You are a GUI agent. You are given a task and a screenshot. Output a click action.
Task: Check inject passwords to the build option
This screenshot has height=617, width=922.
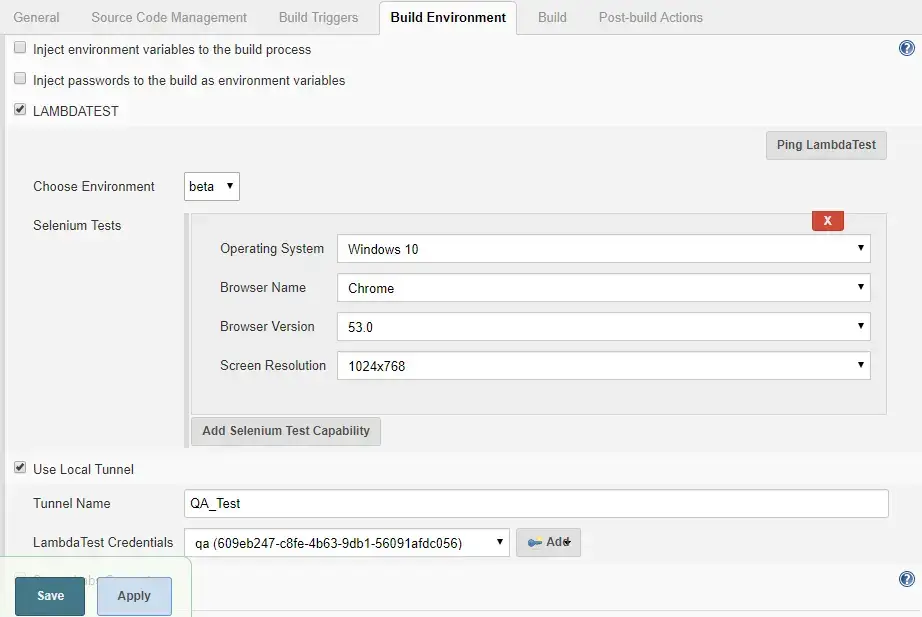pyautogui.click(x=19, y=79)
